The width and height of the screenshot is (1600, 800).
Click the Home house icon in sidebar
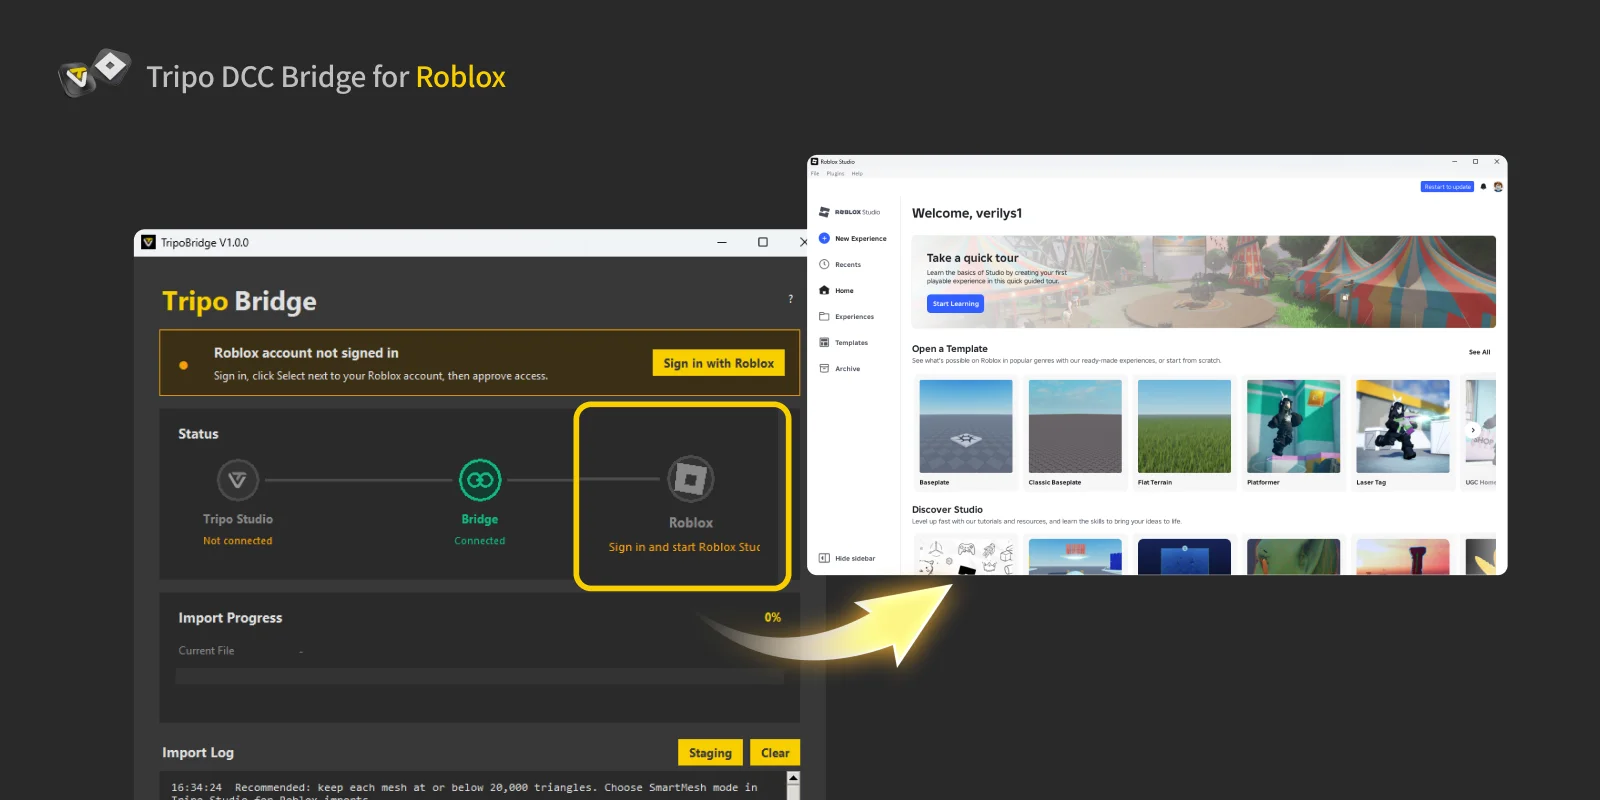(824, 290)
